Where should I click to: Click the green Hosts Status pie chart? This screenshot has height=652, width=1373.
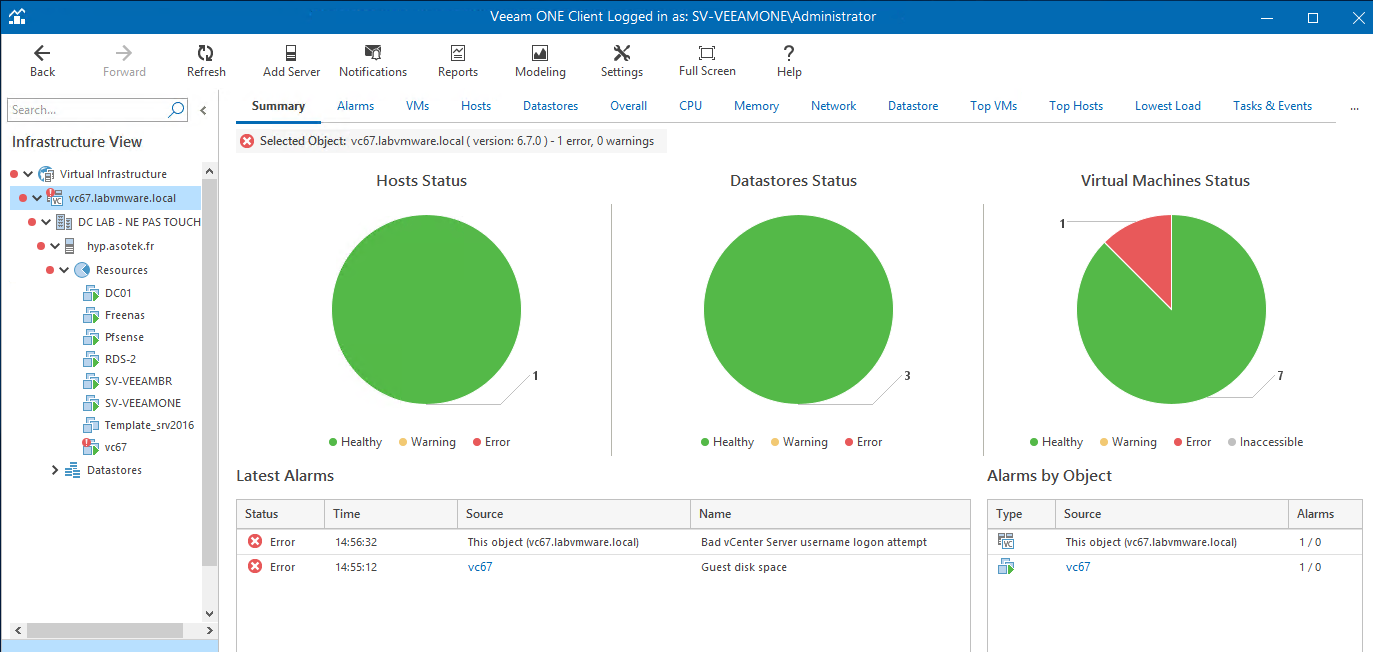426,310
